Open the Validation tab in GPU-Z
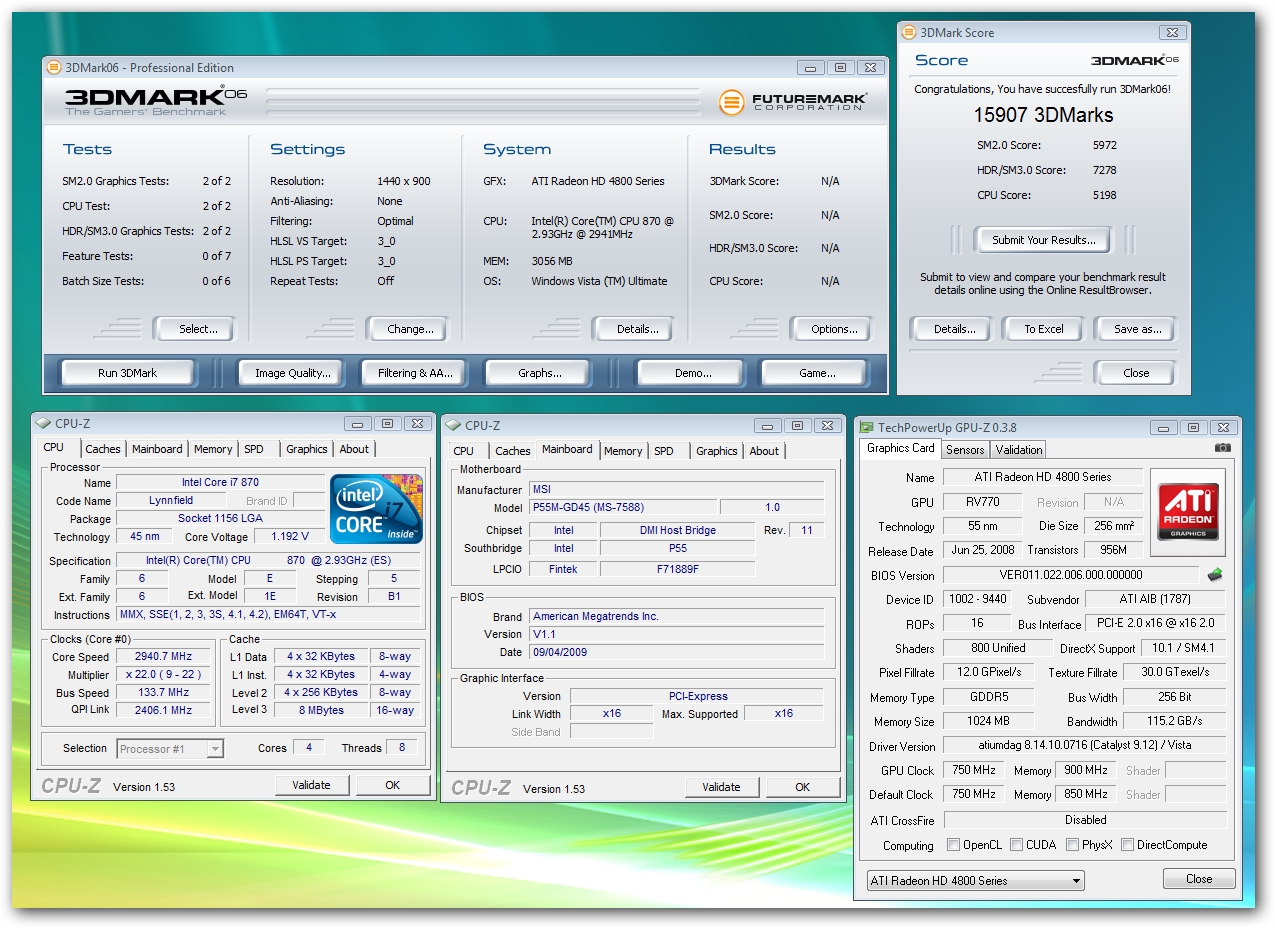 (x=1019, y=450)
